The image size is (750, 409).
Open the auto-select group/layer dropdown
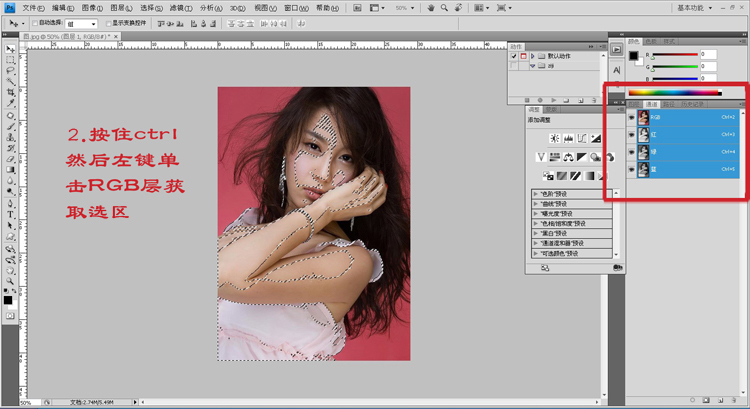pos(80,22)
